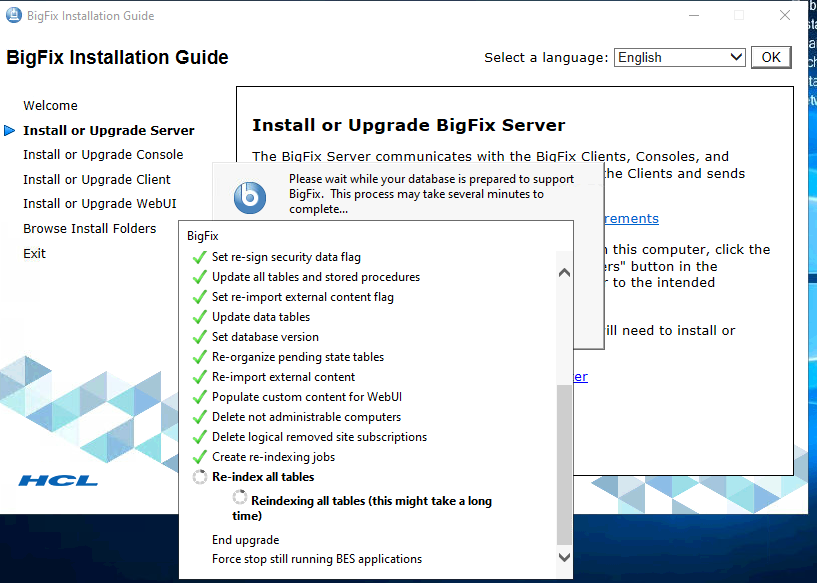
Task: Minimize the BigFix Installation Guide window
Action: [x=694, y=16]
